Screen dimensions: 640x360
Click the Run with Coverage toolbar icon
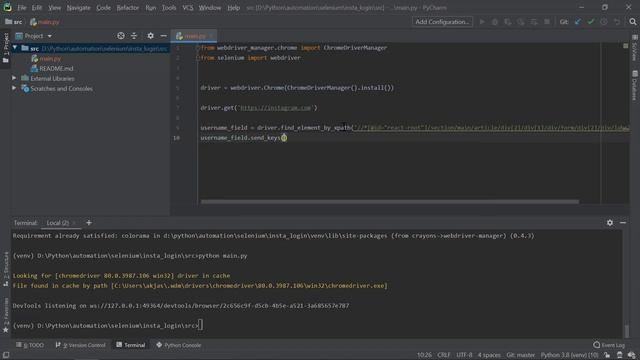coord(508,22)
